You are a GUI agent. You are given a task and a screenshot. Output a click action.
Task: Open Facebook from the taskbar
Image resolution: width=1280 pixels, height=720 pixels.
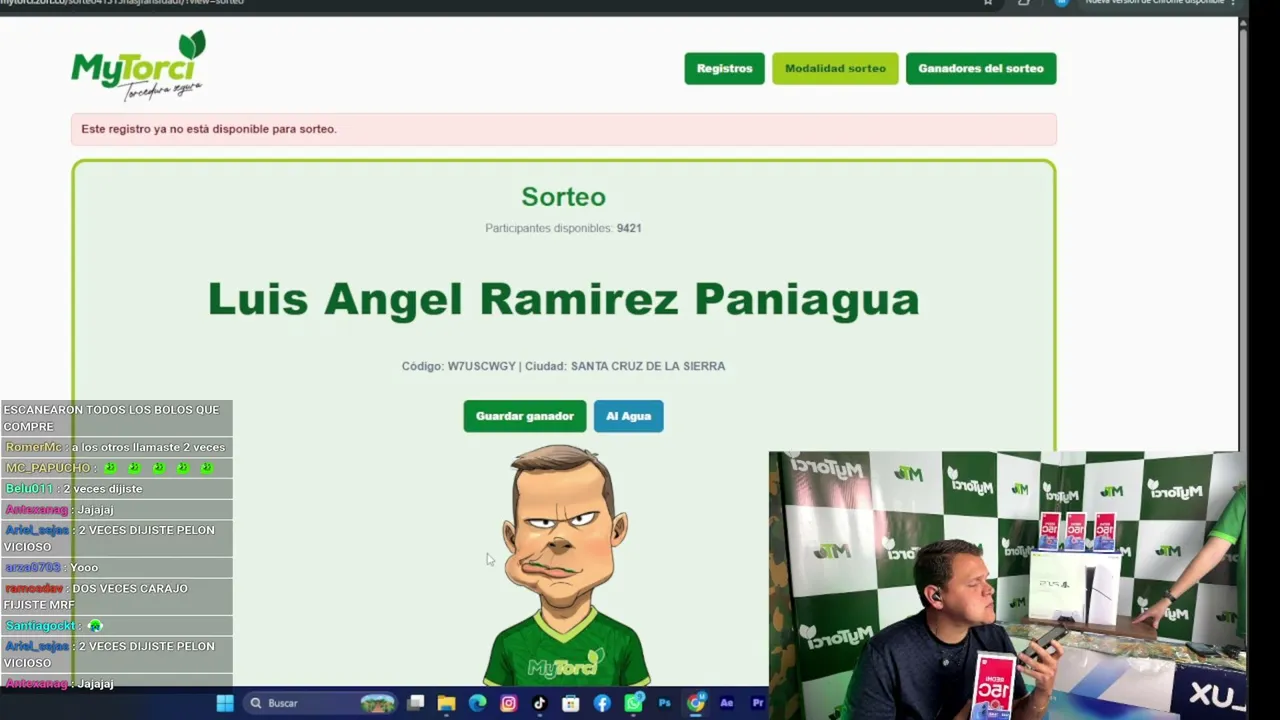(x=602, y=703)
